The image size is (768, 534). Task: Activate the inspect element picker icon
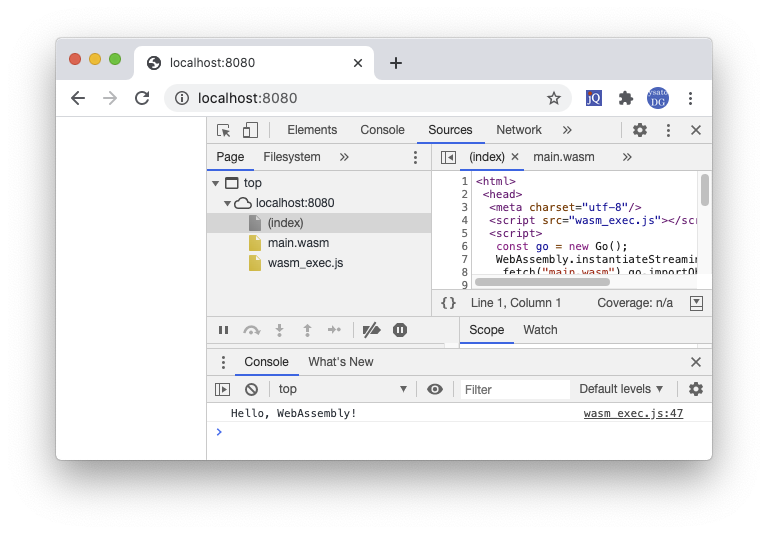tap(224, 130)
